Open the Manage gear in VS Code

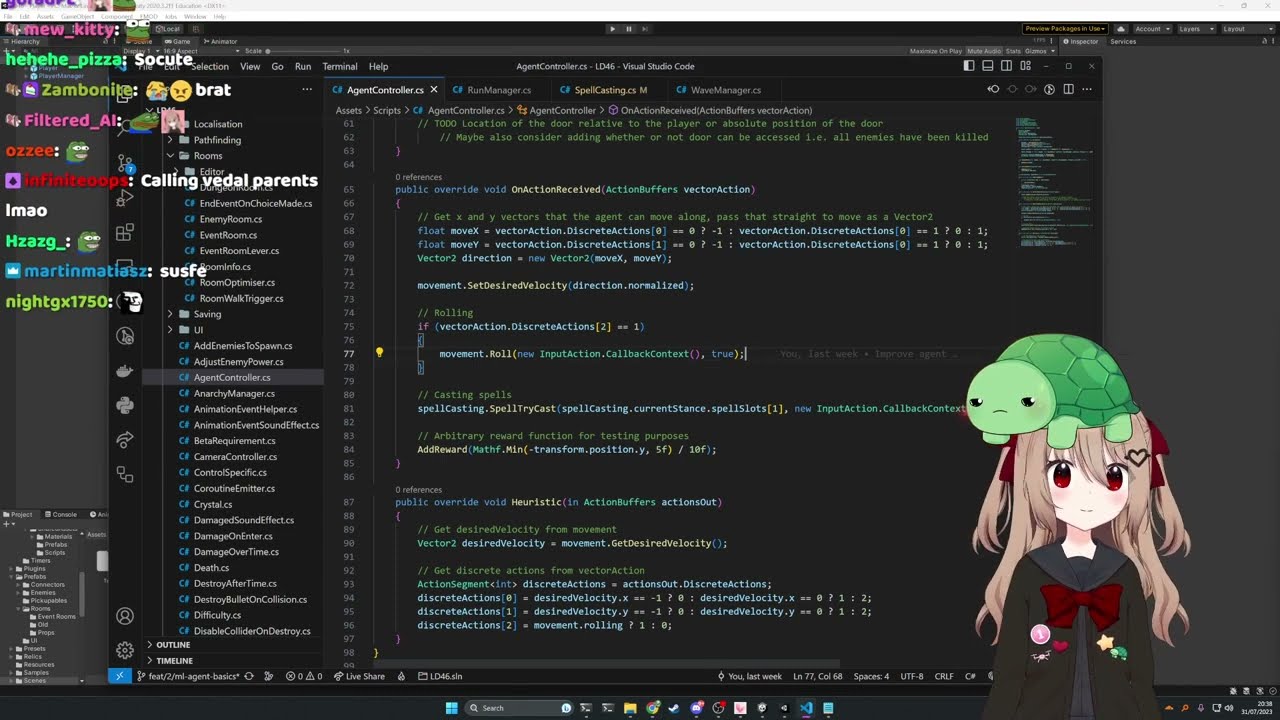click(x=125, y=650)
